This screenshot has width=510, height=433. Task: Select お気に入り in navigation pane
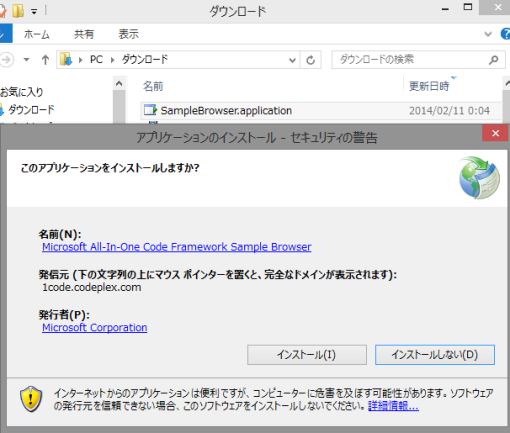click(22, 92)
